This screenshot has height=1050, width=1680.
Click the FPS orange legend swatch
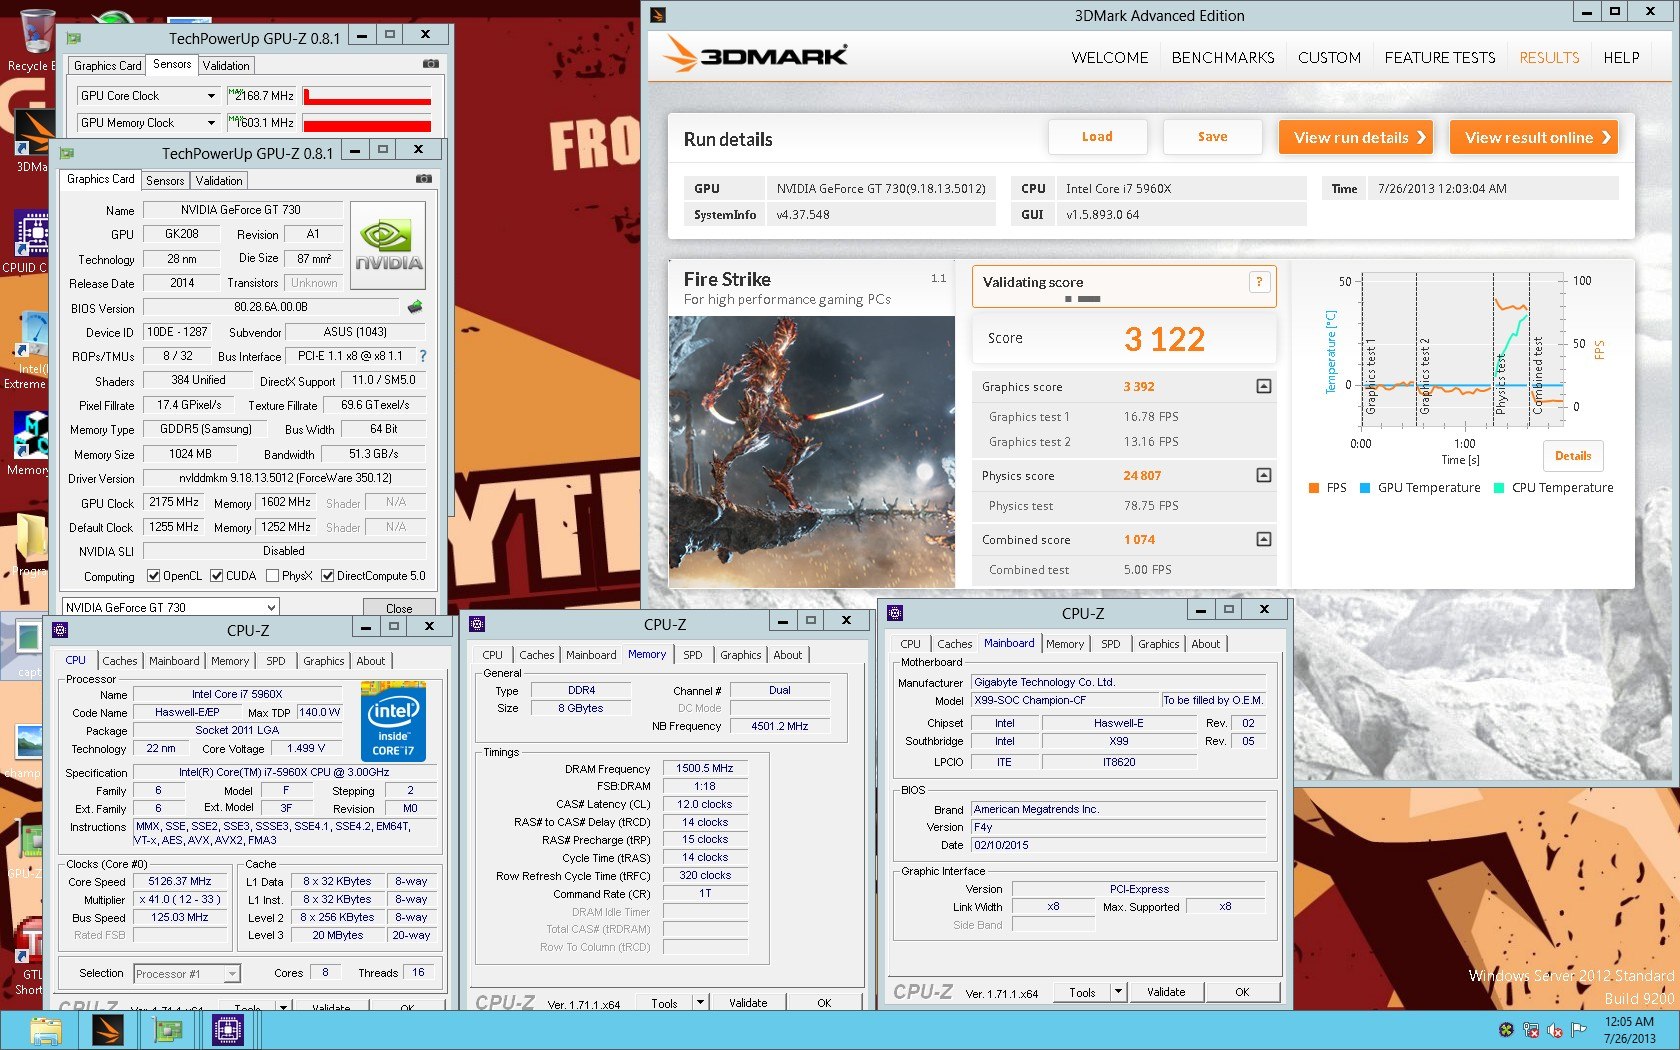(1314, 488)
